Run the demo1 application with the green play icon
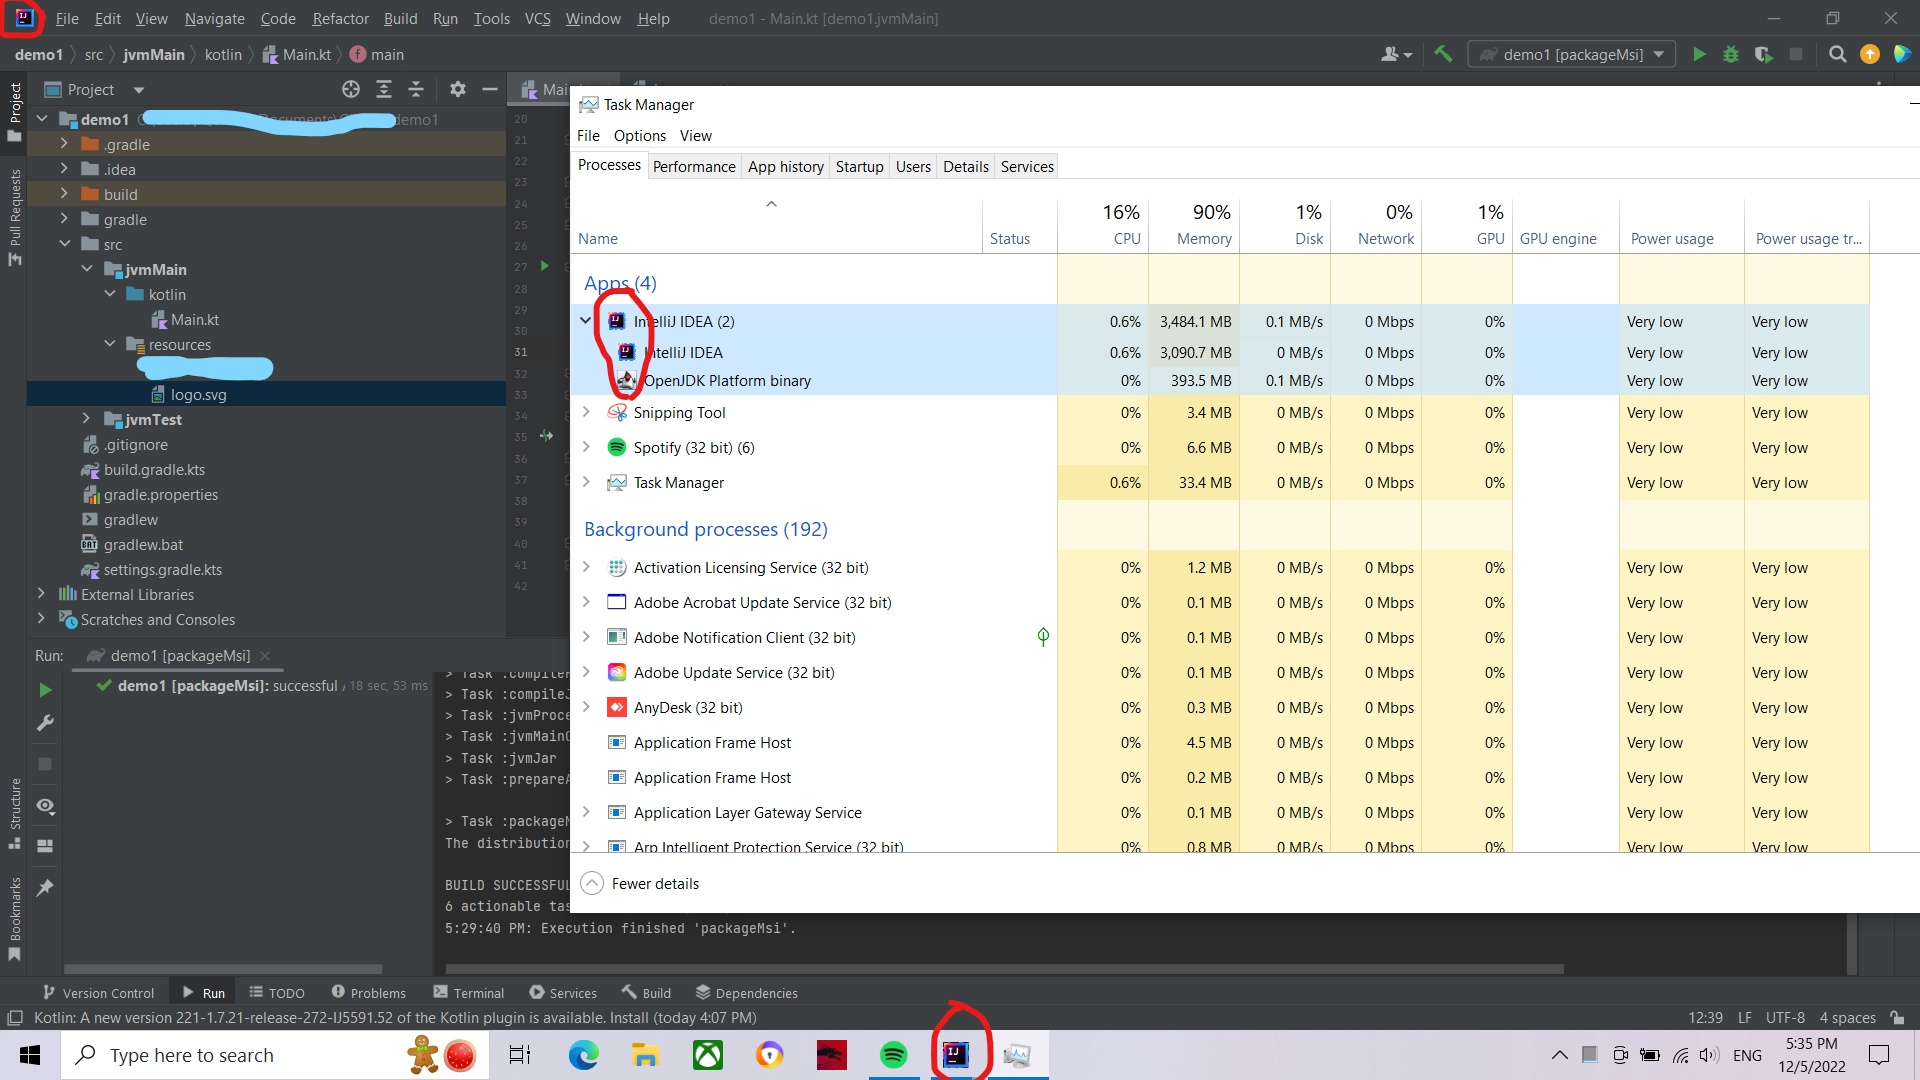Image resolution: width=1920 pixels, height=1080 pixels. [1699, 54]
